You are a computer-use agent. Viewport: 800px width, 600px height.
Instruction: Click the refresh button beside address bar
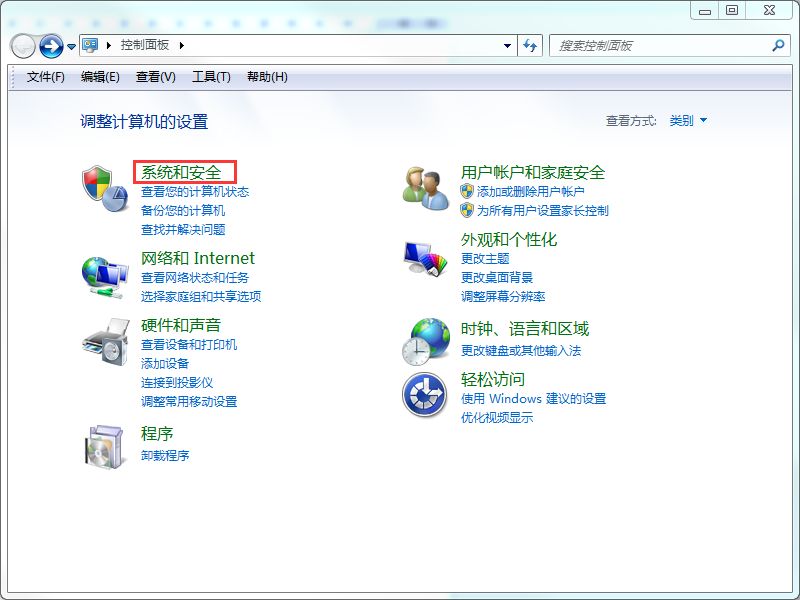pos(530,46)
